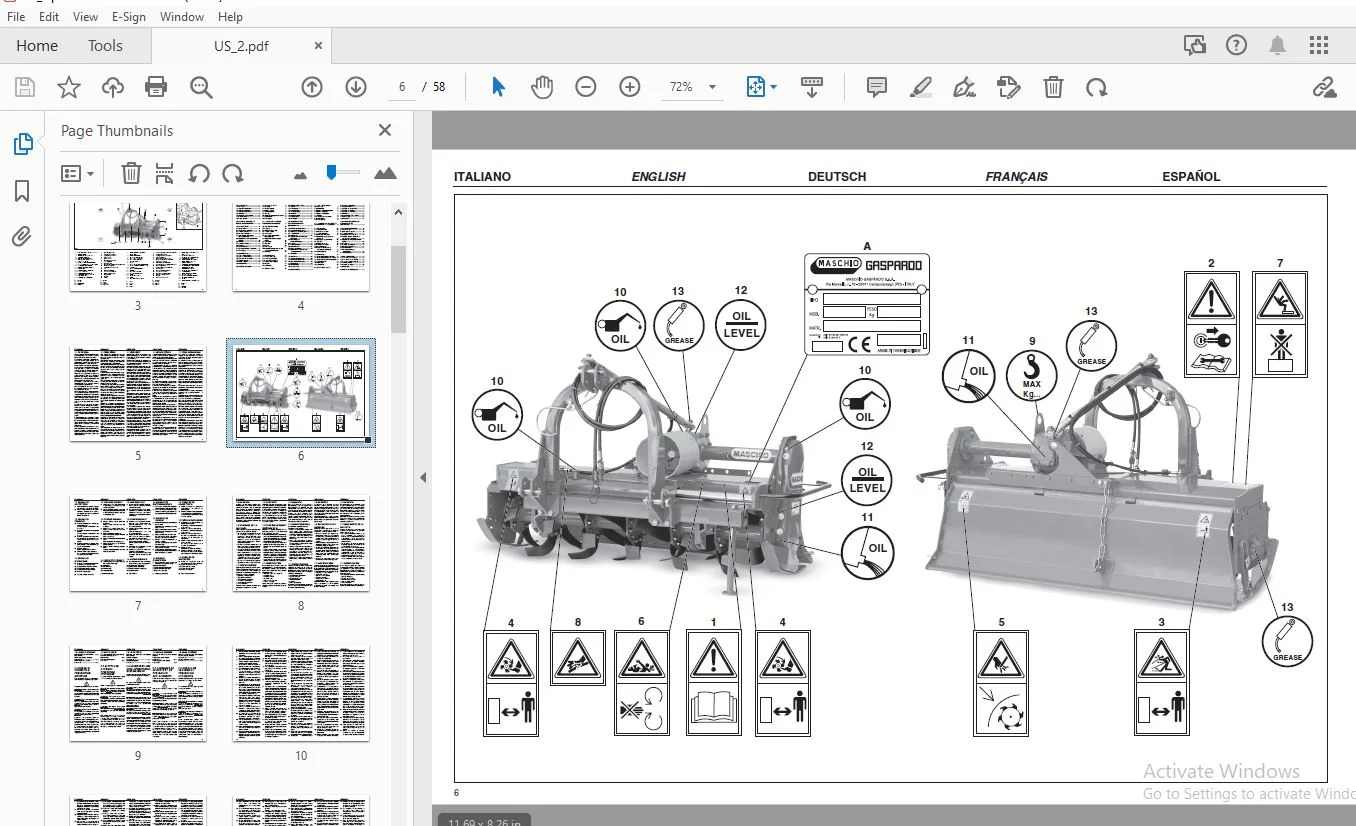Select page 8 thumbnail
The height and width of the screenshot is (826, 1356).
(301, 543)
